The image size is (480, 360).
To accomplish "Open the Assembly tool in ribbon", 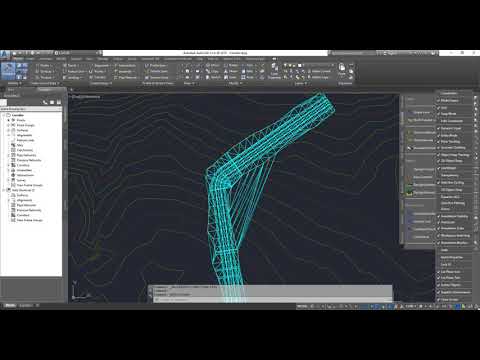I will [x=124, y=71].
